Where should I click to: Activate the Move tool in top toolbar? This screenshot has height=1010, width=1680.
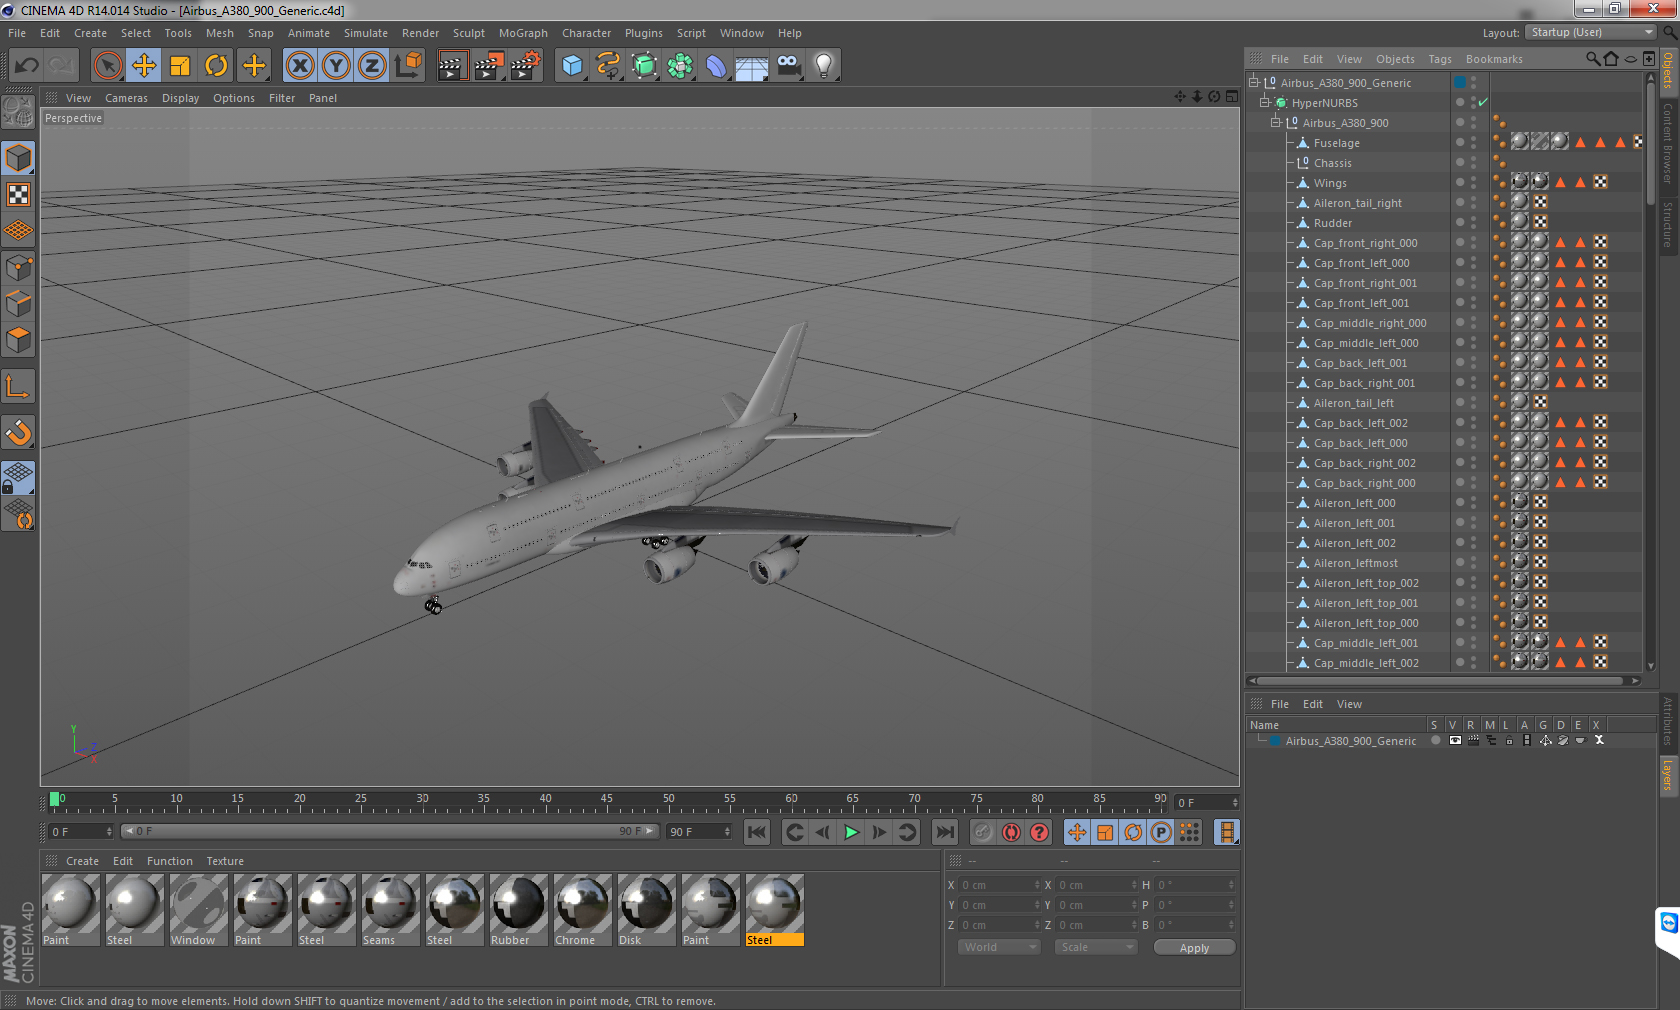click(x=144, y=66)
